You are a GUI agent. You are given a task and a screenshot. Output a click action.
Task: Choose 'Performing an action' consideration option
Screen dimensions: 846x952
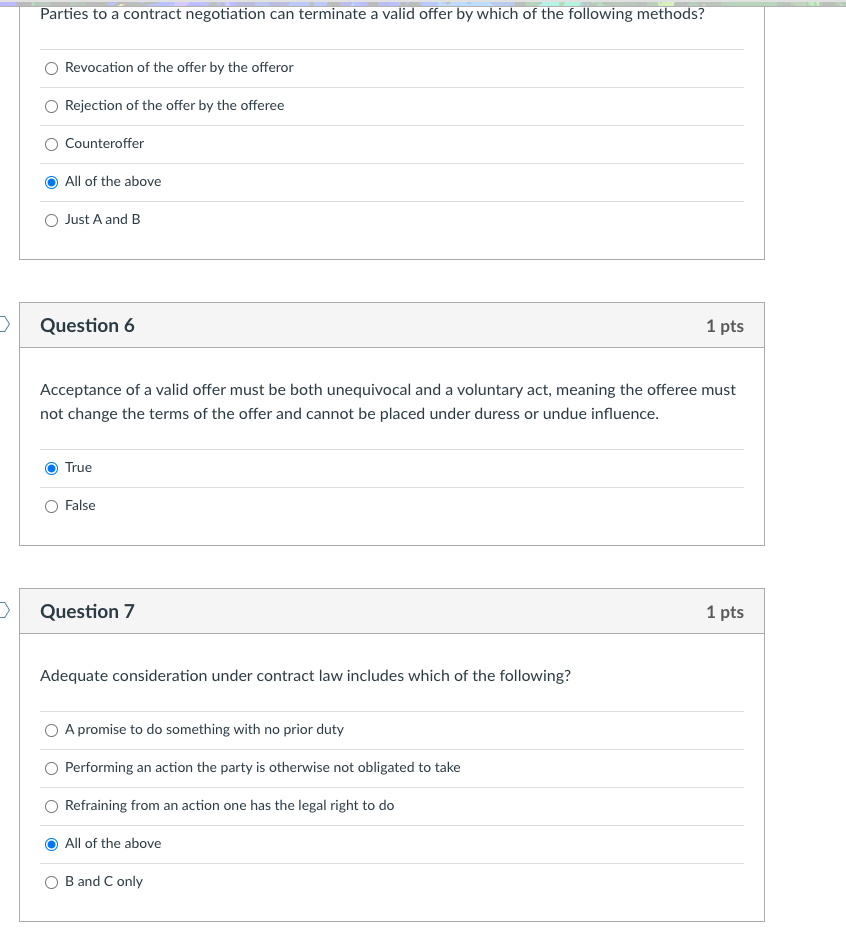coord(52,768)
